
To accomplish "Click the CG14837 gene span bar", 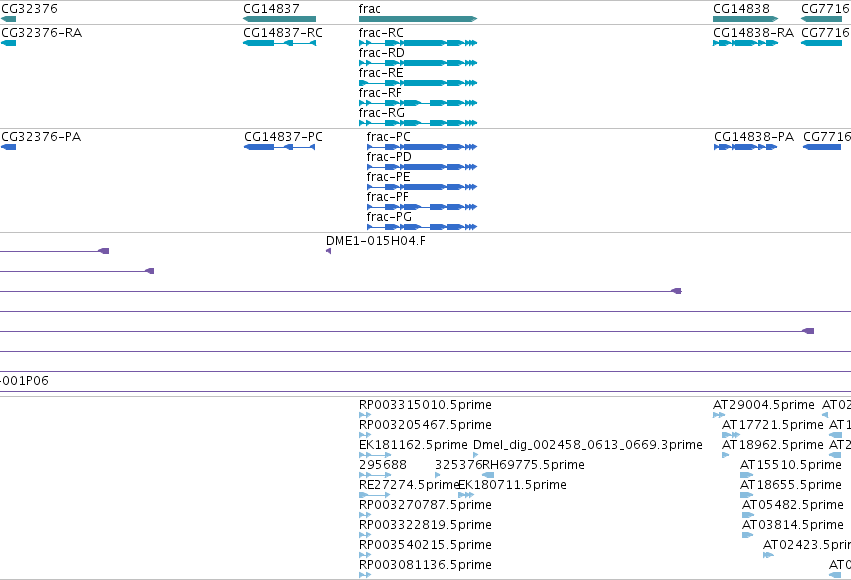I will [x=280, y=19].
